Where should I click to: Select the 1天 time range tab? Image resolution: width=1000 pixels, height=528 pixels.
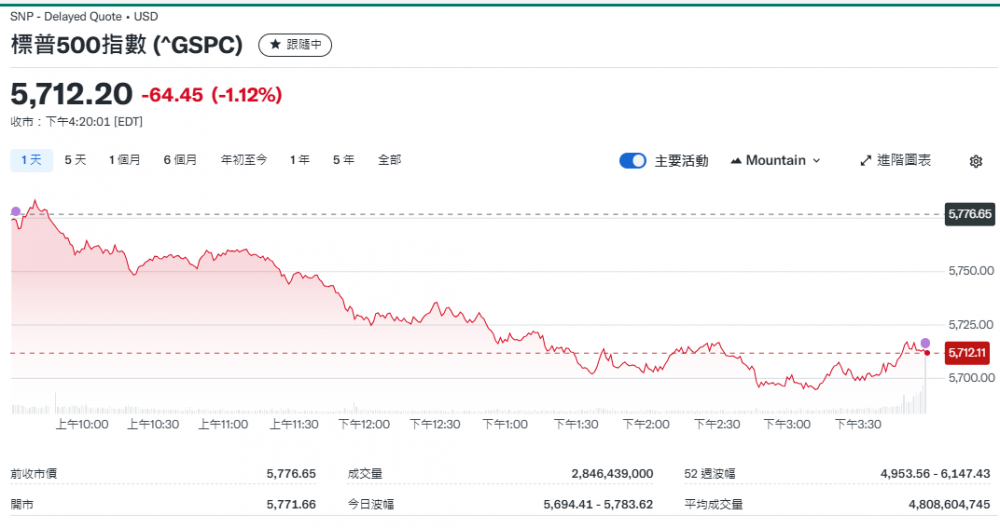[x=31, y=160]
